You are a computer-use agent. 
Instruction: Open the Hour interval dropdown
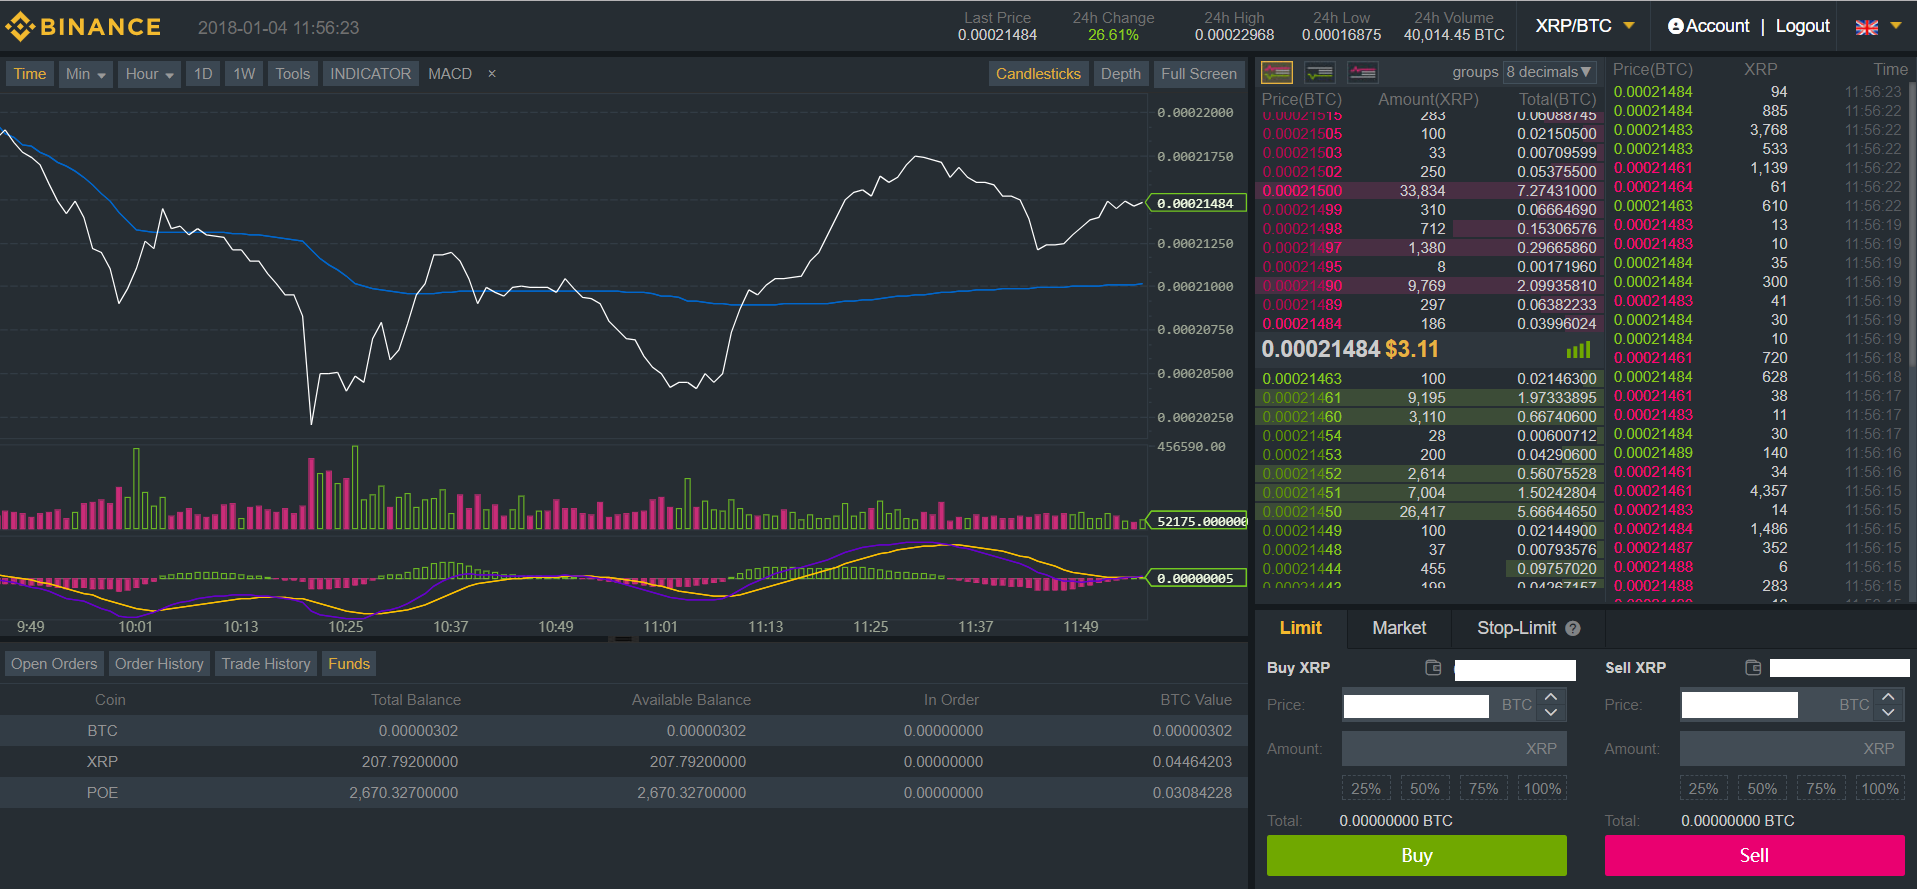pyautogui.click(x=149, y=74)
